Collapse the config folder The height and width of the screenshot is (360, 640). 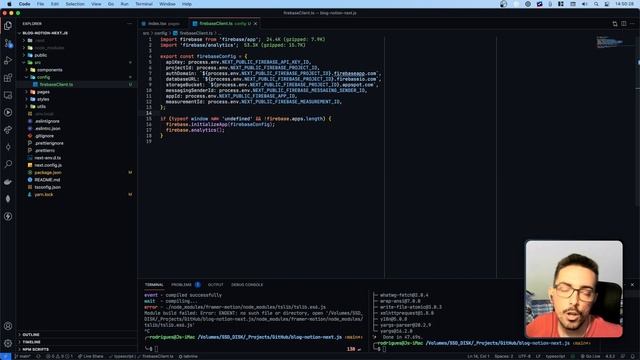click(76, 77)
